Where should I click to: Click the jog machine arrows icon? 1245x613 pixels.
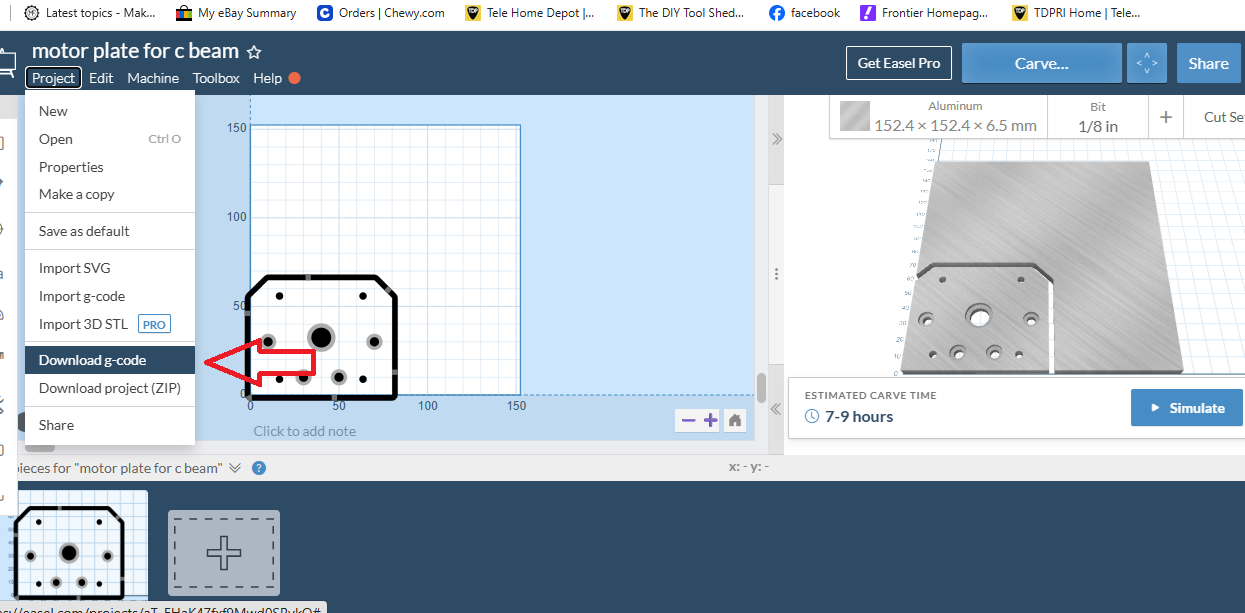(x=1146, y=63)
